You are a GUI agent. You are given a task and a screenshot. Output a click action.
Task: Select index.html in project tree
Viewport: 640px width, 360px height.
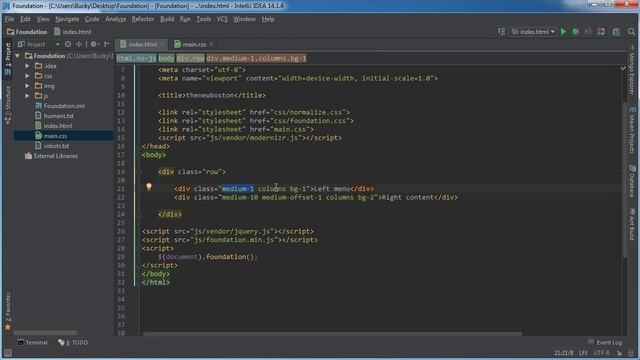[58, 126]
